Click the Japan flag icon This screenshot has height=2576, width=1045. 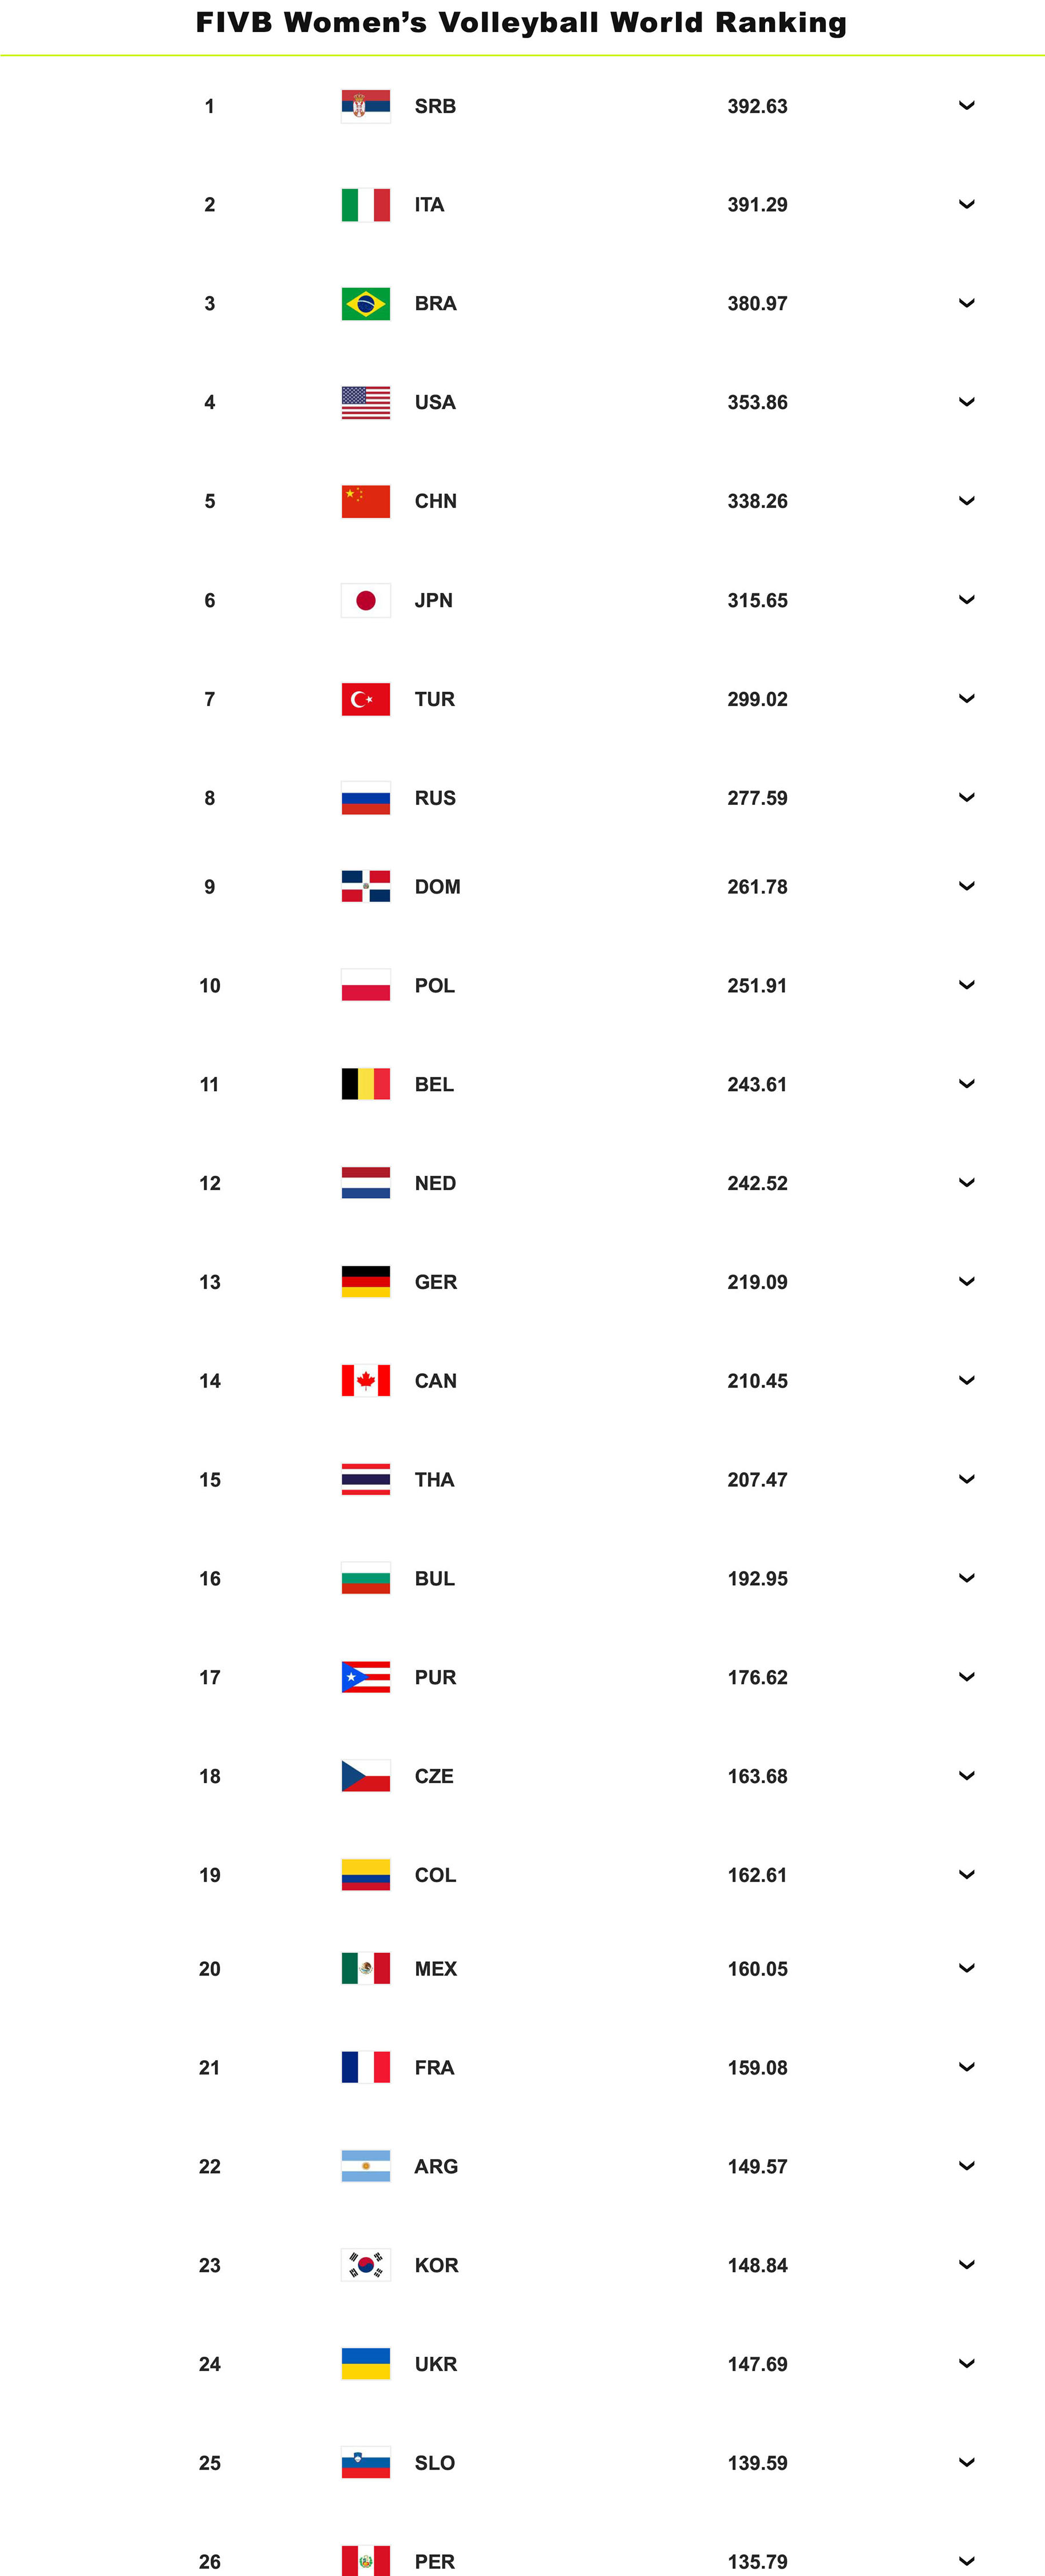click(365, 600)
